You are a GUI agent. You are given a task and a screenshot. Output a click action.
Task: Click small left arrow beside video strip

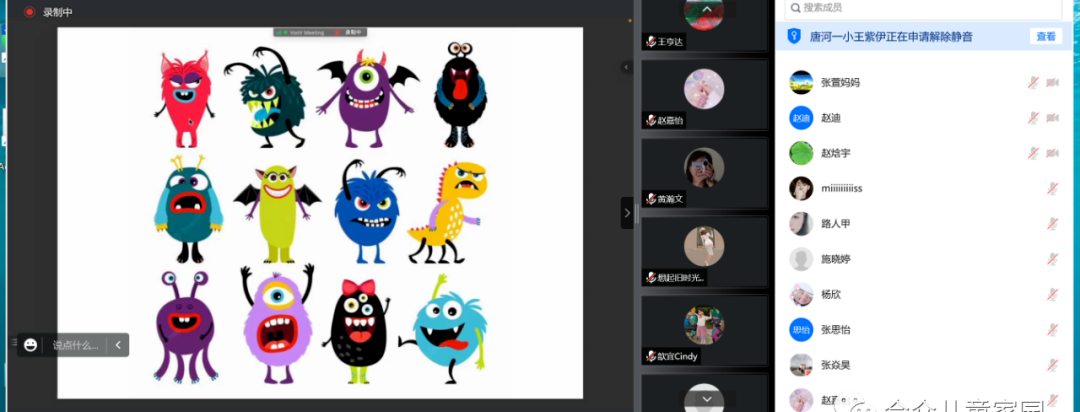625,67
